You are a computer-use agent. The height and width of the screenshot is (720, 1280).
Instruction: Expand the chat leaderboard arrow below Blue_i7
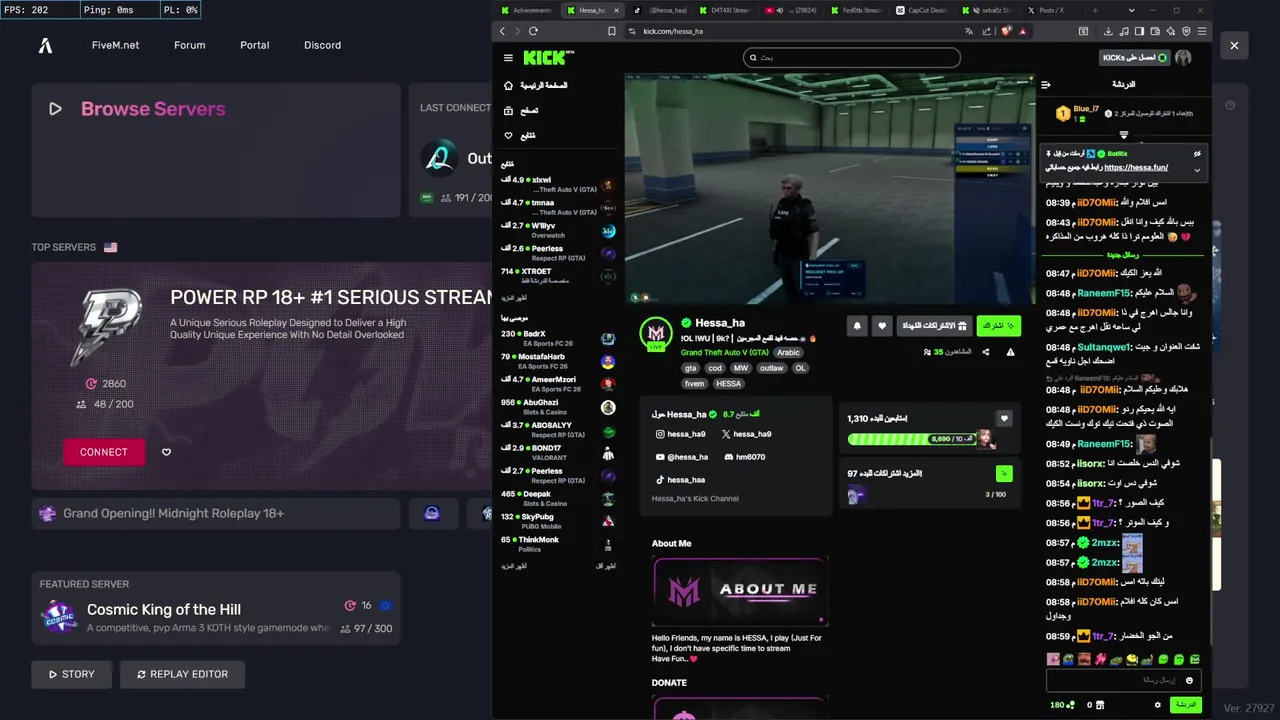1124,135
